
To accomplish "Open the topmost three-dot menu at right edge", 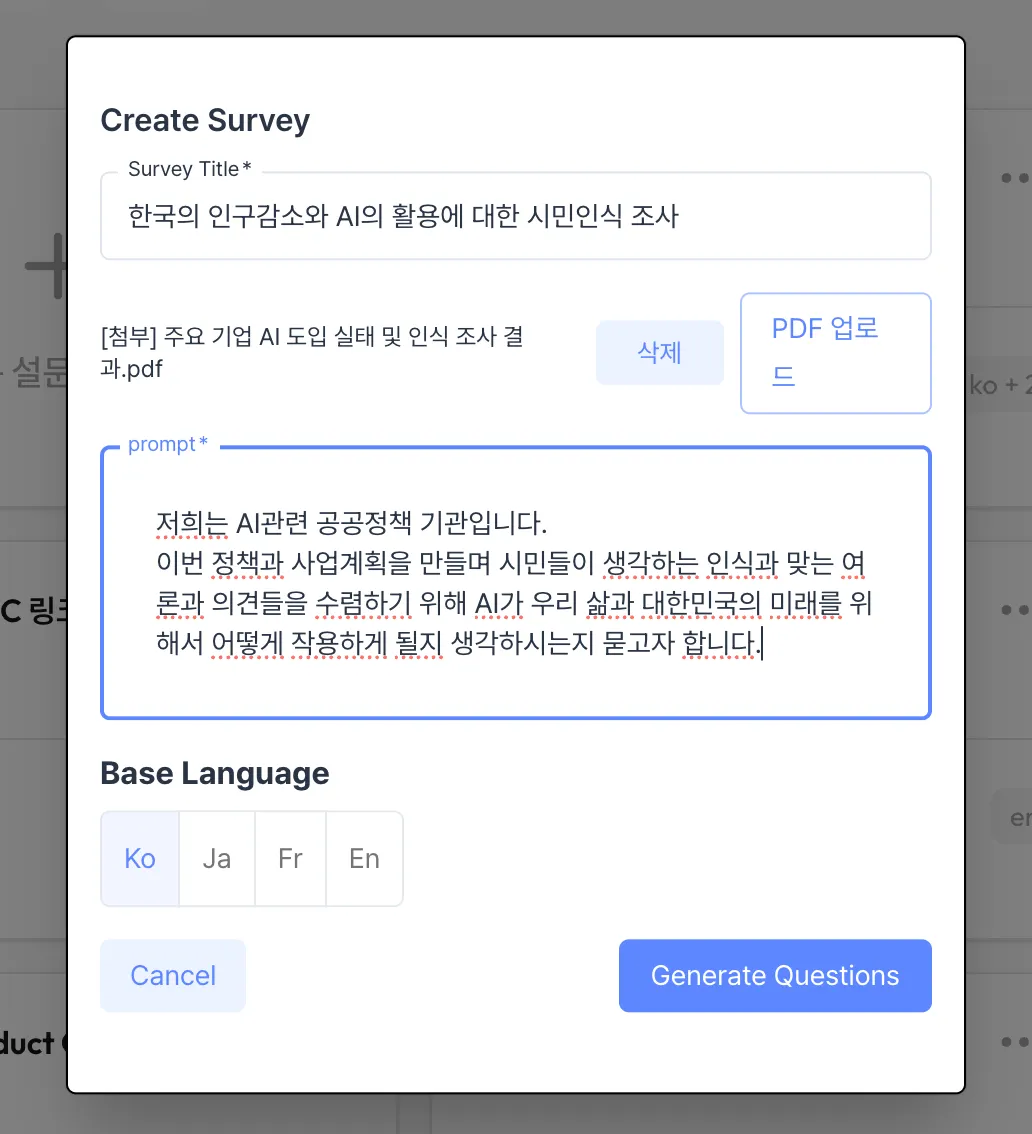I will point(1015,178).
